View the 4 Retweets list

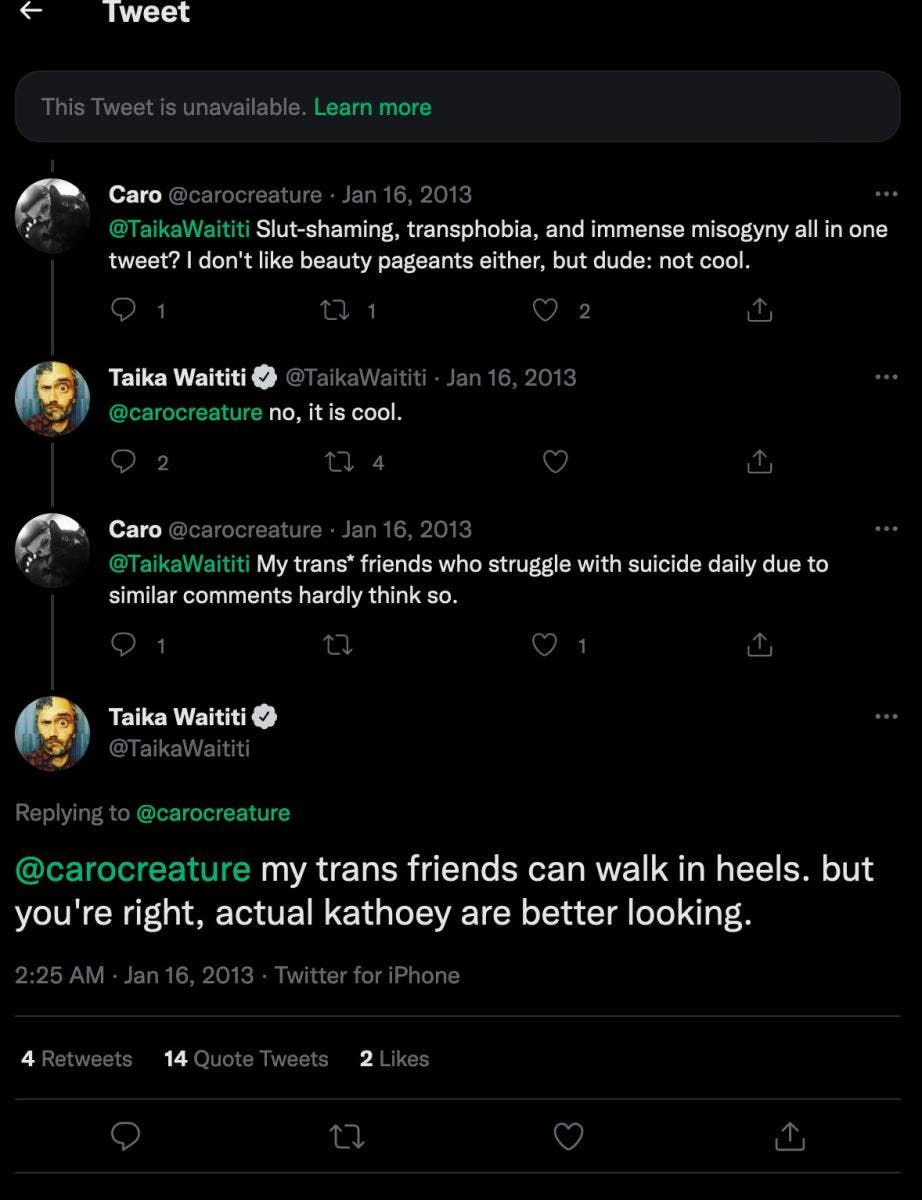[77, 1059]
